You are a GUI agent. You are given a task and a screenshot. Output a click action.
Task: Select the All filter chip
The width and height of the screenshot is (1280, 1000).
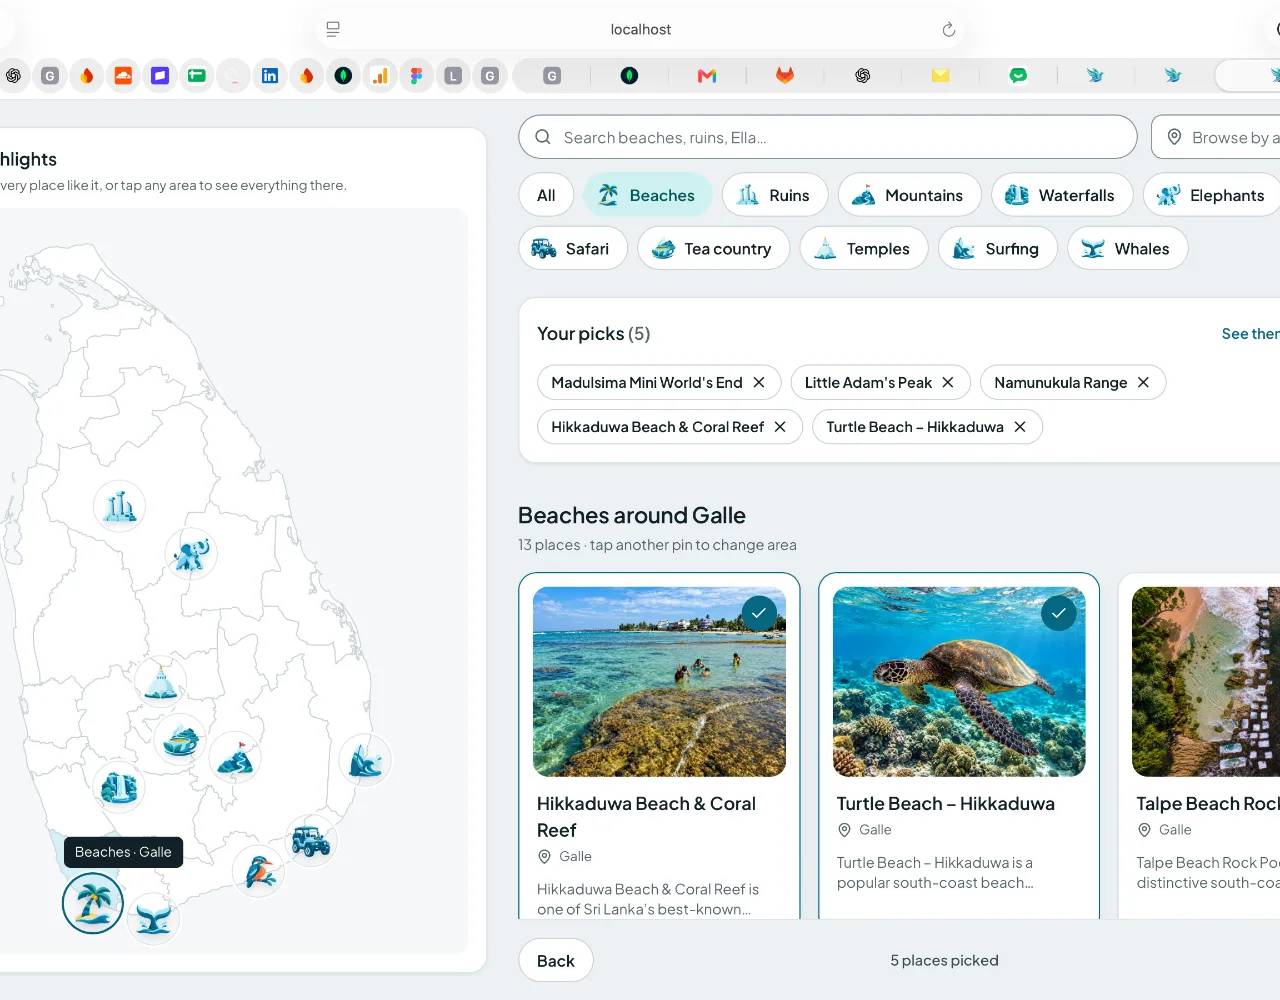546,195
